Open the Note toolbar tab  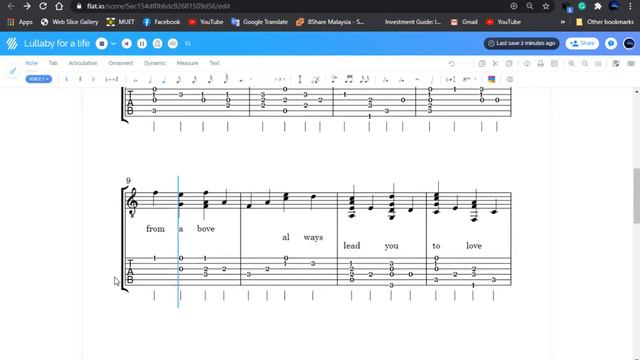click(31, 63)
